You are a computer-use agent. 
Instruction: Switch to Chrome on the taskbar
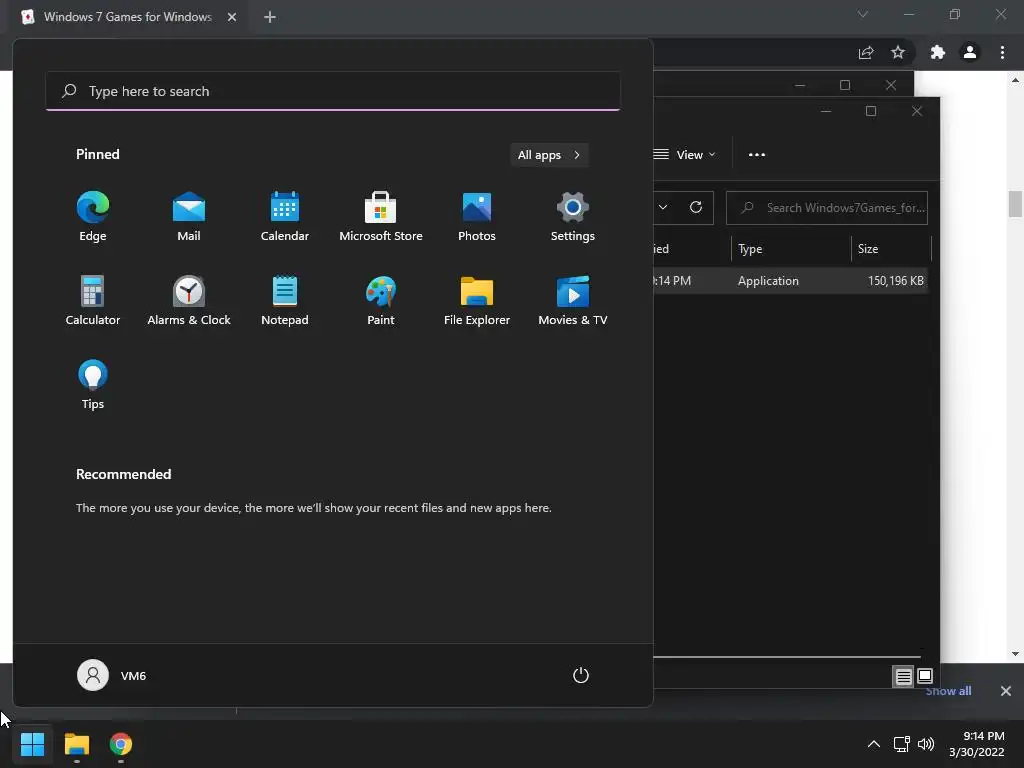[121, 744]
